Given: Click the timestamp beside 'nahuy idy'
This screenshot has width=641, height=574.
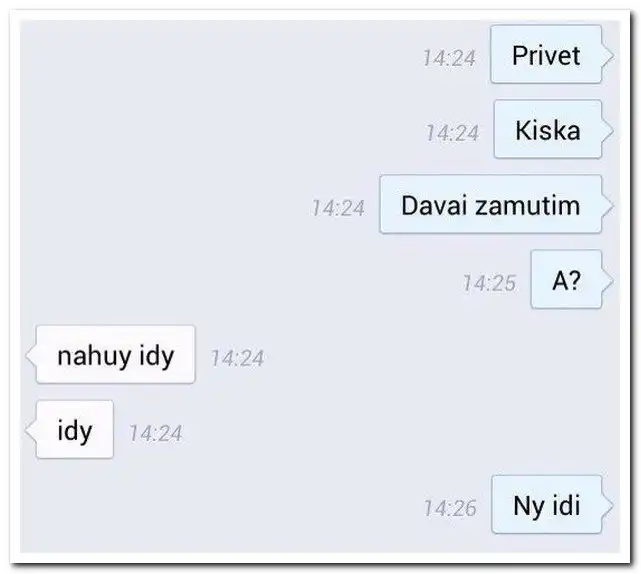Looking at the screenshot, I should 237,358.
